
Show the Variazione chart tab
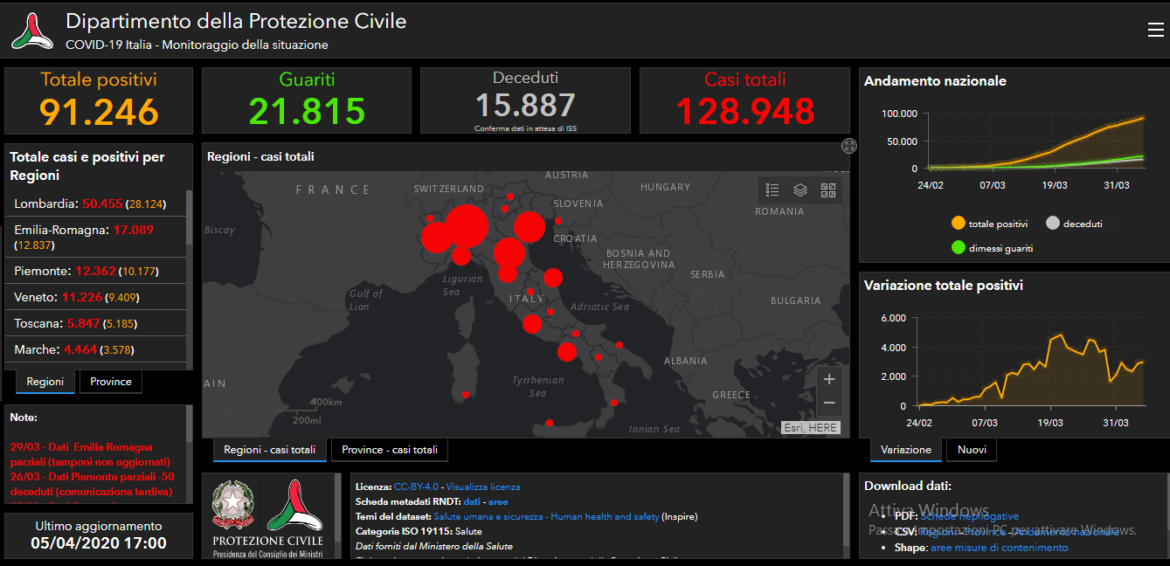(x=906, y=450)
